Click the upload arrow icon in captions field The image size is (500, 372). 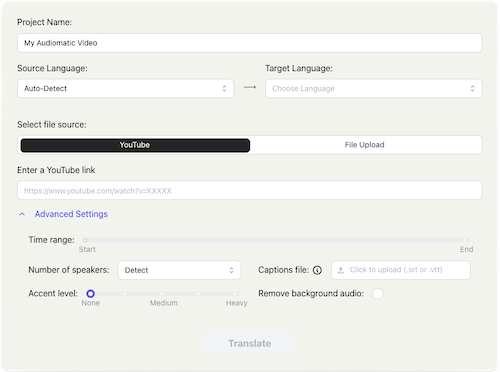click(x=341, y=270)
